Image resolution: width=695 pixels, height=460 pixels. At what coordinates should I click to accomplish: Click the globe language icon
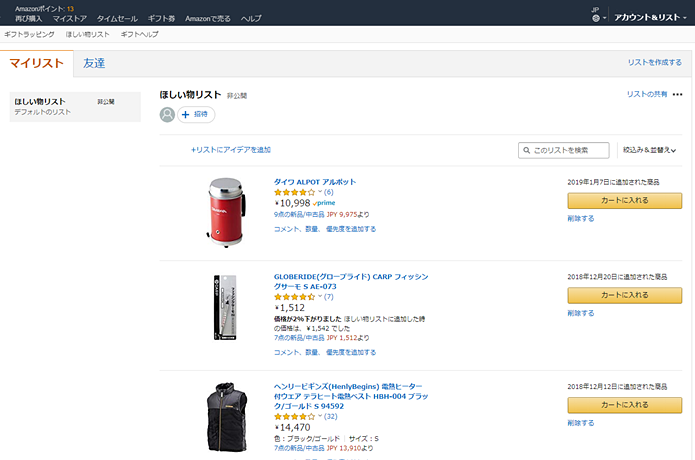click(596, 18)
